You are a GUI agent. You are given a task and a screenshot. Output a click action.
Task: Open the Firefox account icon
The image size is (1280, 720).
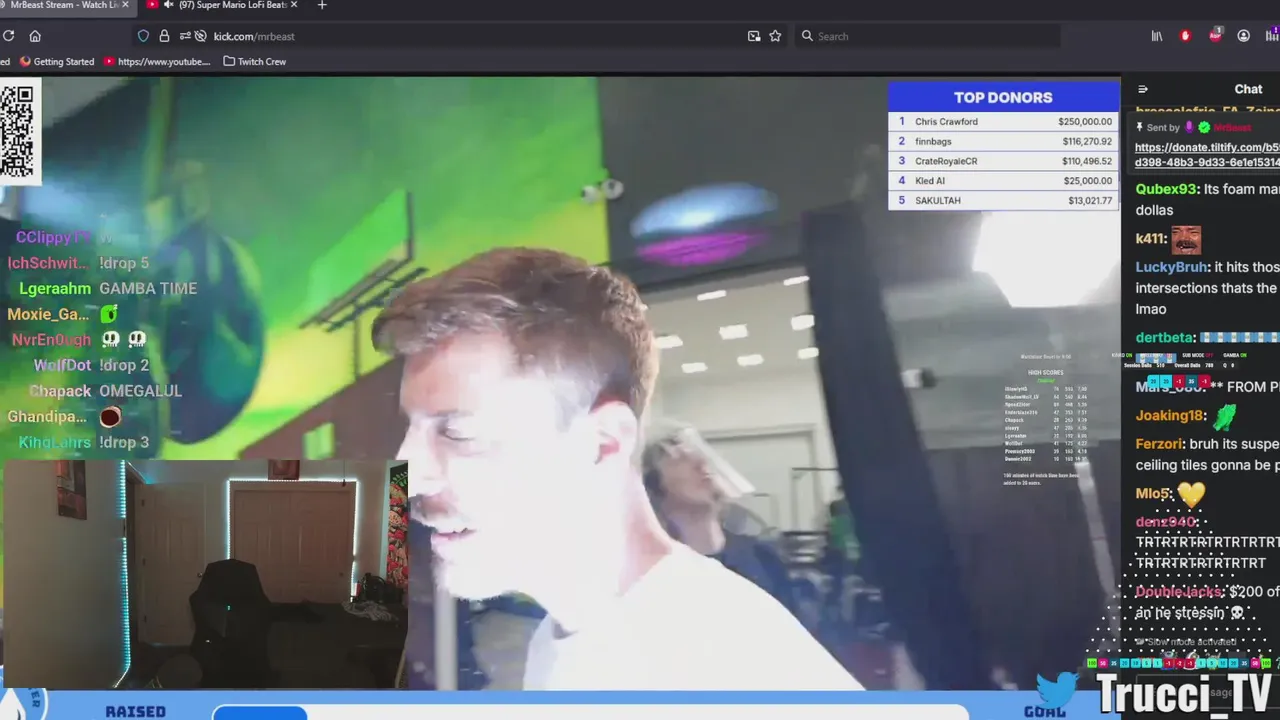[1244, 36]
